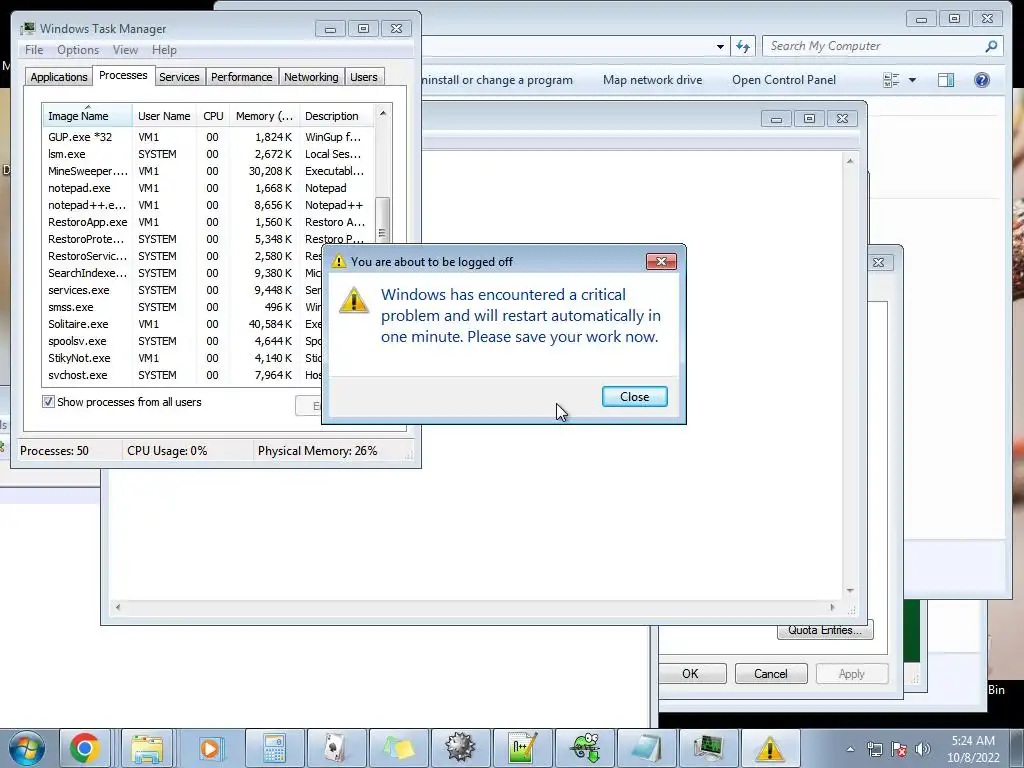
Task: Launch Windows Media Player from taskbar
Action: [210, 748]
